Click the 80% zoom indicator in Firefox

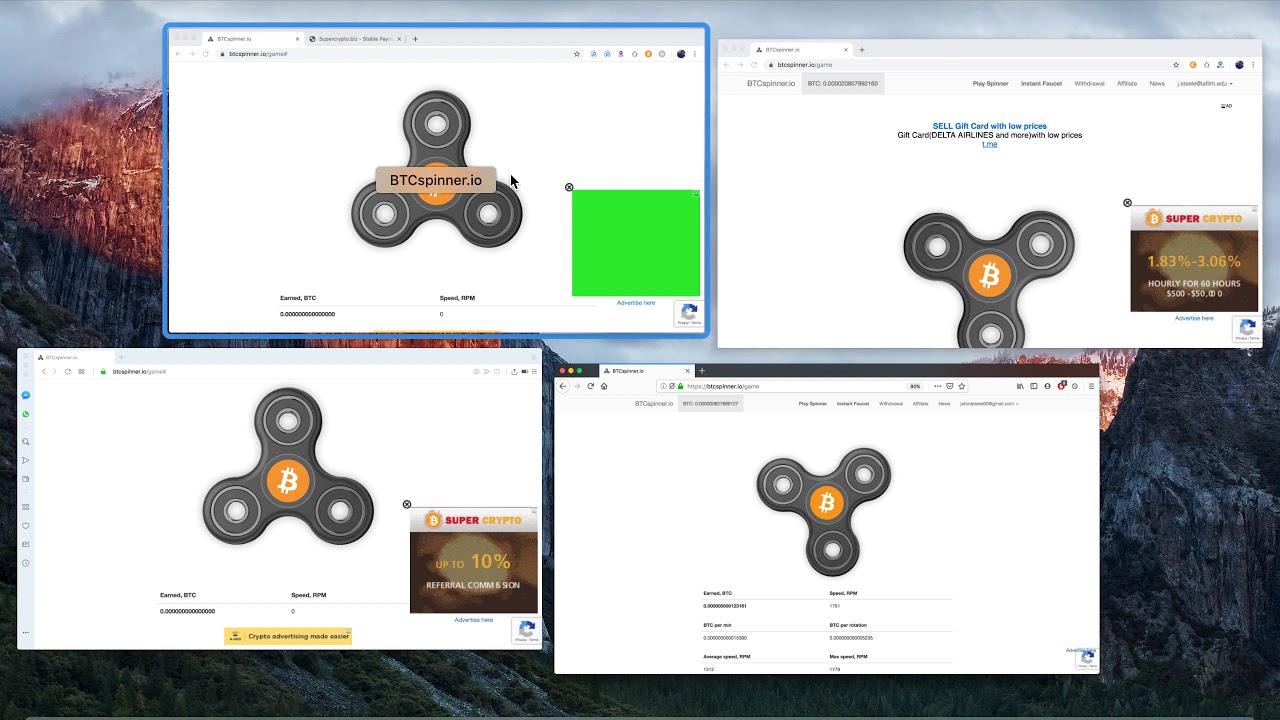click(x=915, y=386)
